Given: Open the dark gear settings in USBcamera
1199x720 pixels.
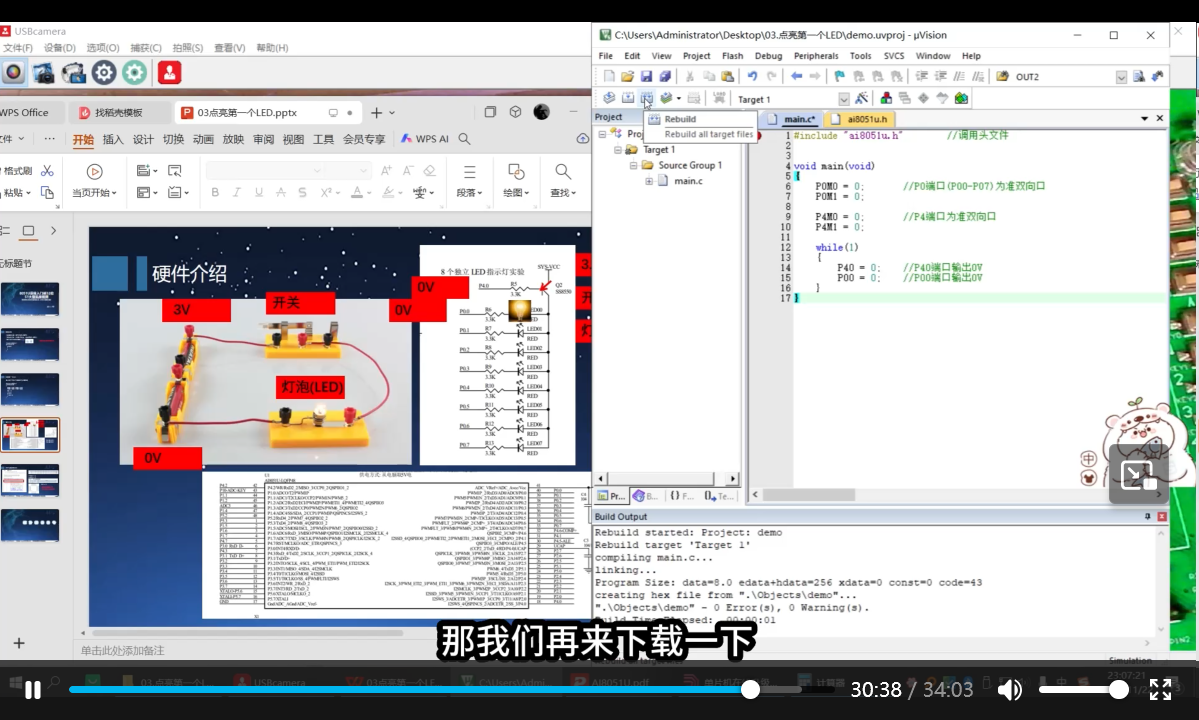Looking at the screenshot, I should click(104, 73).
